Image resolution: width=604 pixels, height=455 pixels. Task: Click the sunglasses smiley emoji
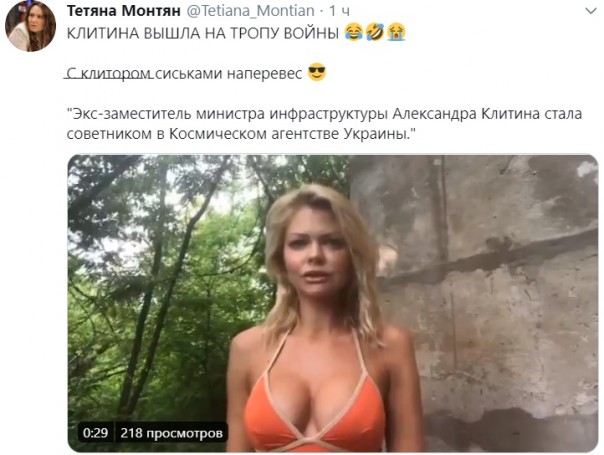[x=317, y=72]
